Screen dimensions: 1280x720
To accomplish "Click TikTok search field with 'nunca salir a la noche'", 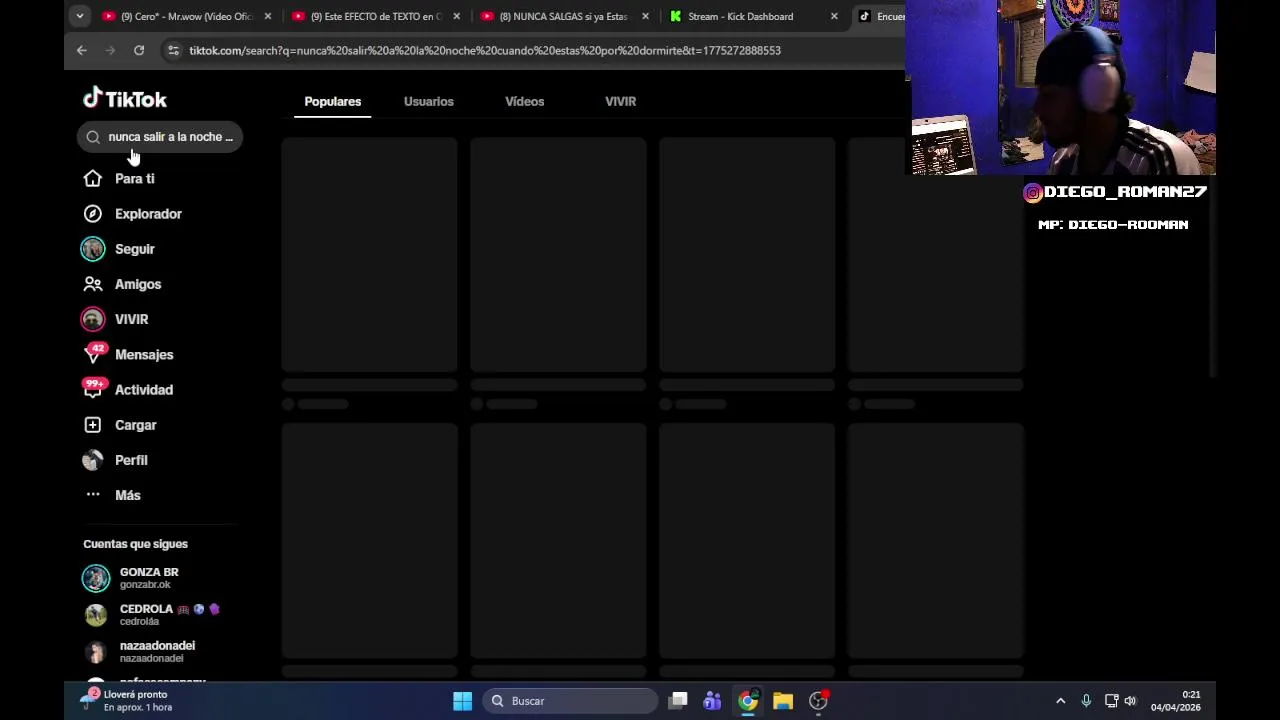I will [x=160, y=137].
